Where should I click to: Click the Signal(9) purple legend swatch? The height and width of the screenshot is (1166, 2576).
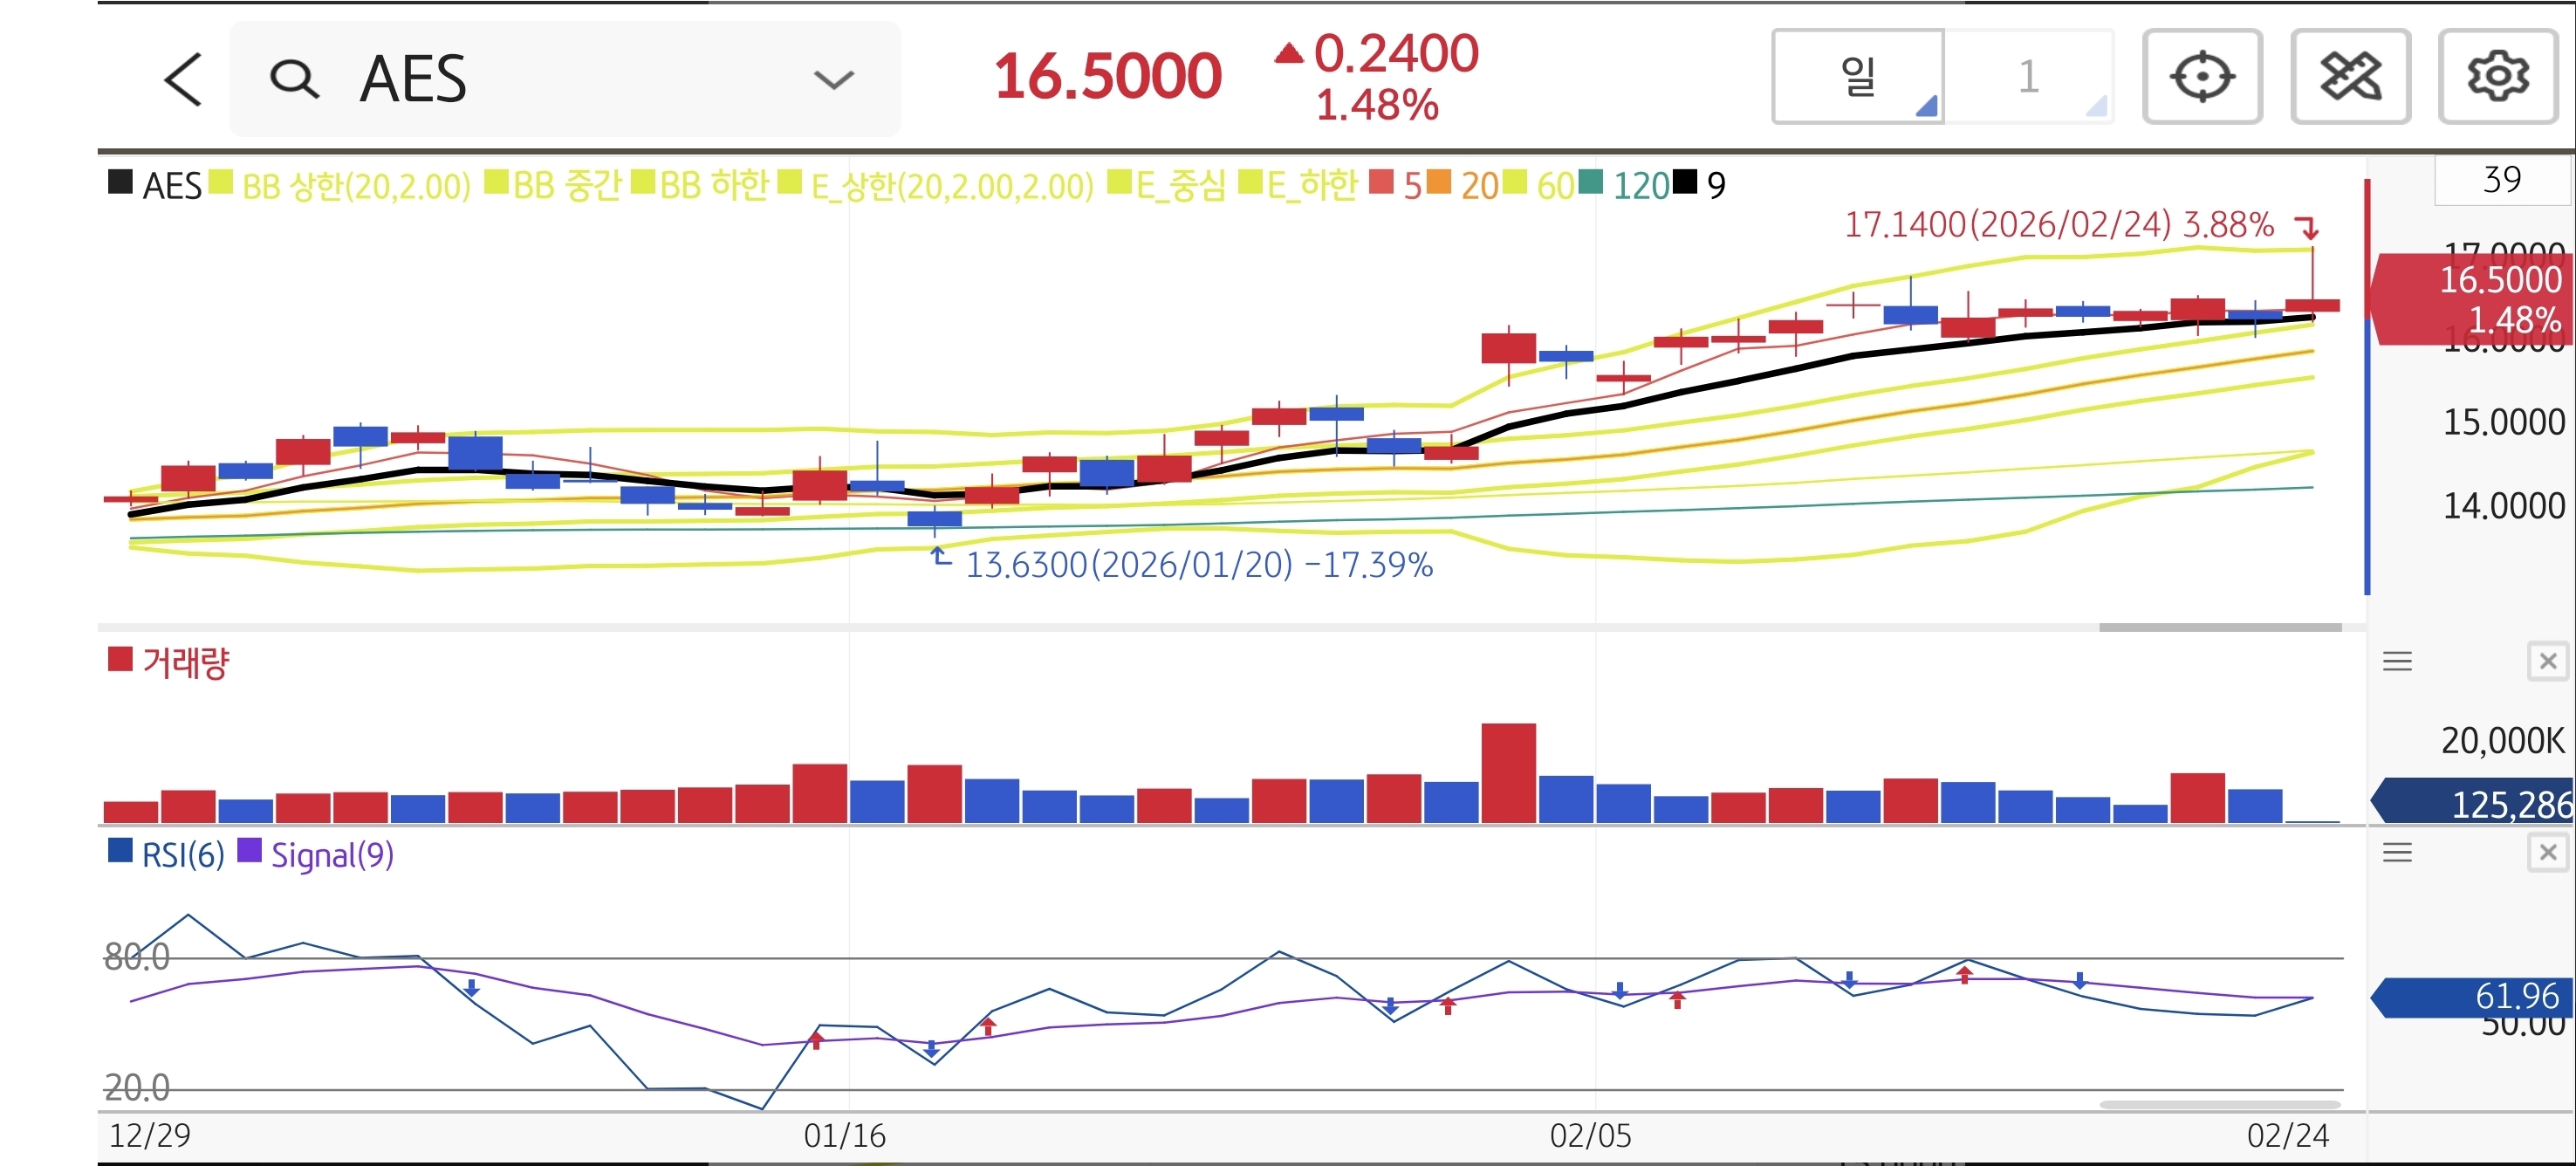249,851
